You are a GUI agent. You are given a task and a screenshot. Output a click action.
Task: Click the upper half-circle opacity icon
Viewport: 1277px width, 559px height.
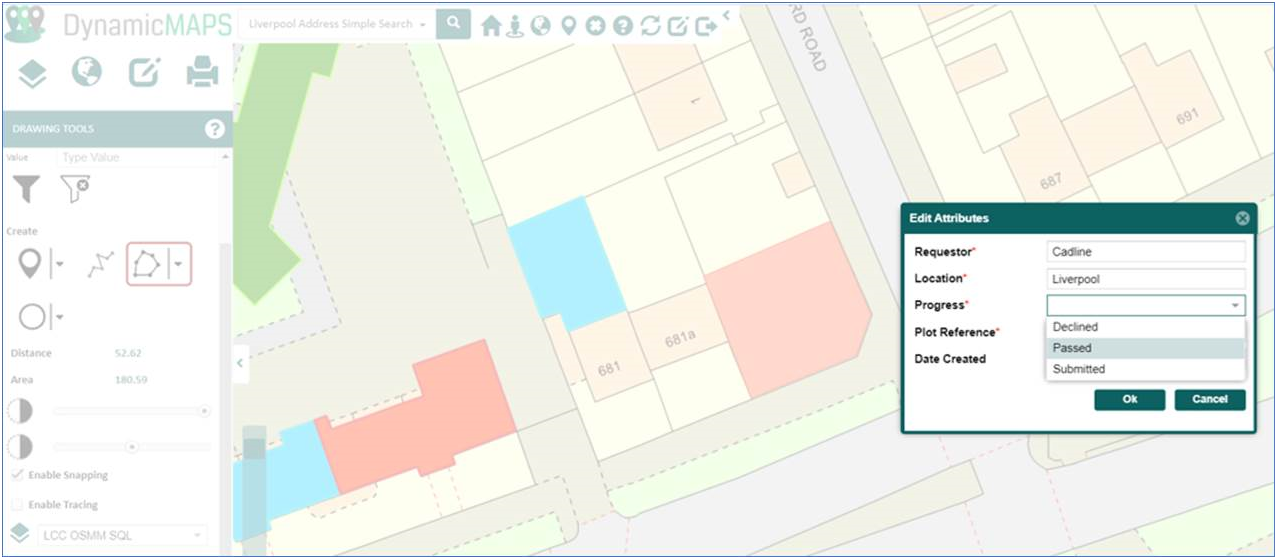[20, 410]
